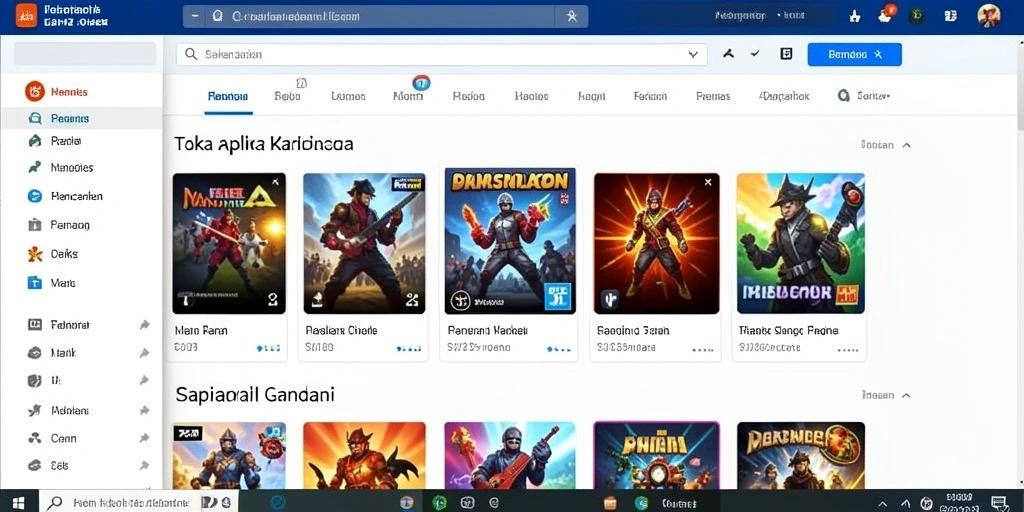The height and width of the screenshot is (512, 1024).
Task: Click the Thanbe Sange Regne title
Action: [x=788, y=330]
